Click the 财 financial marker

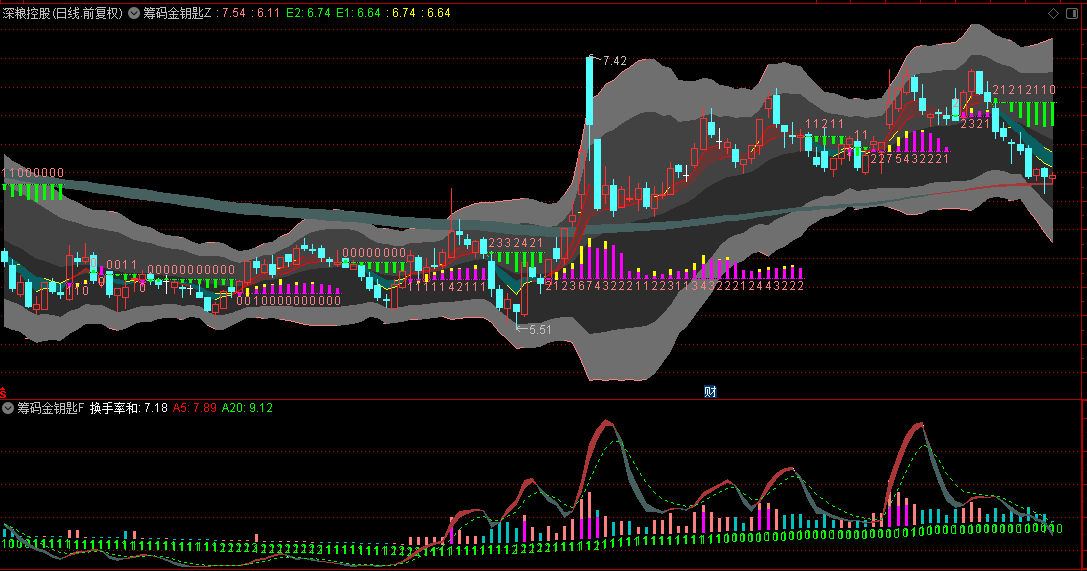pos(710,392)
